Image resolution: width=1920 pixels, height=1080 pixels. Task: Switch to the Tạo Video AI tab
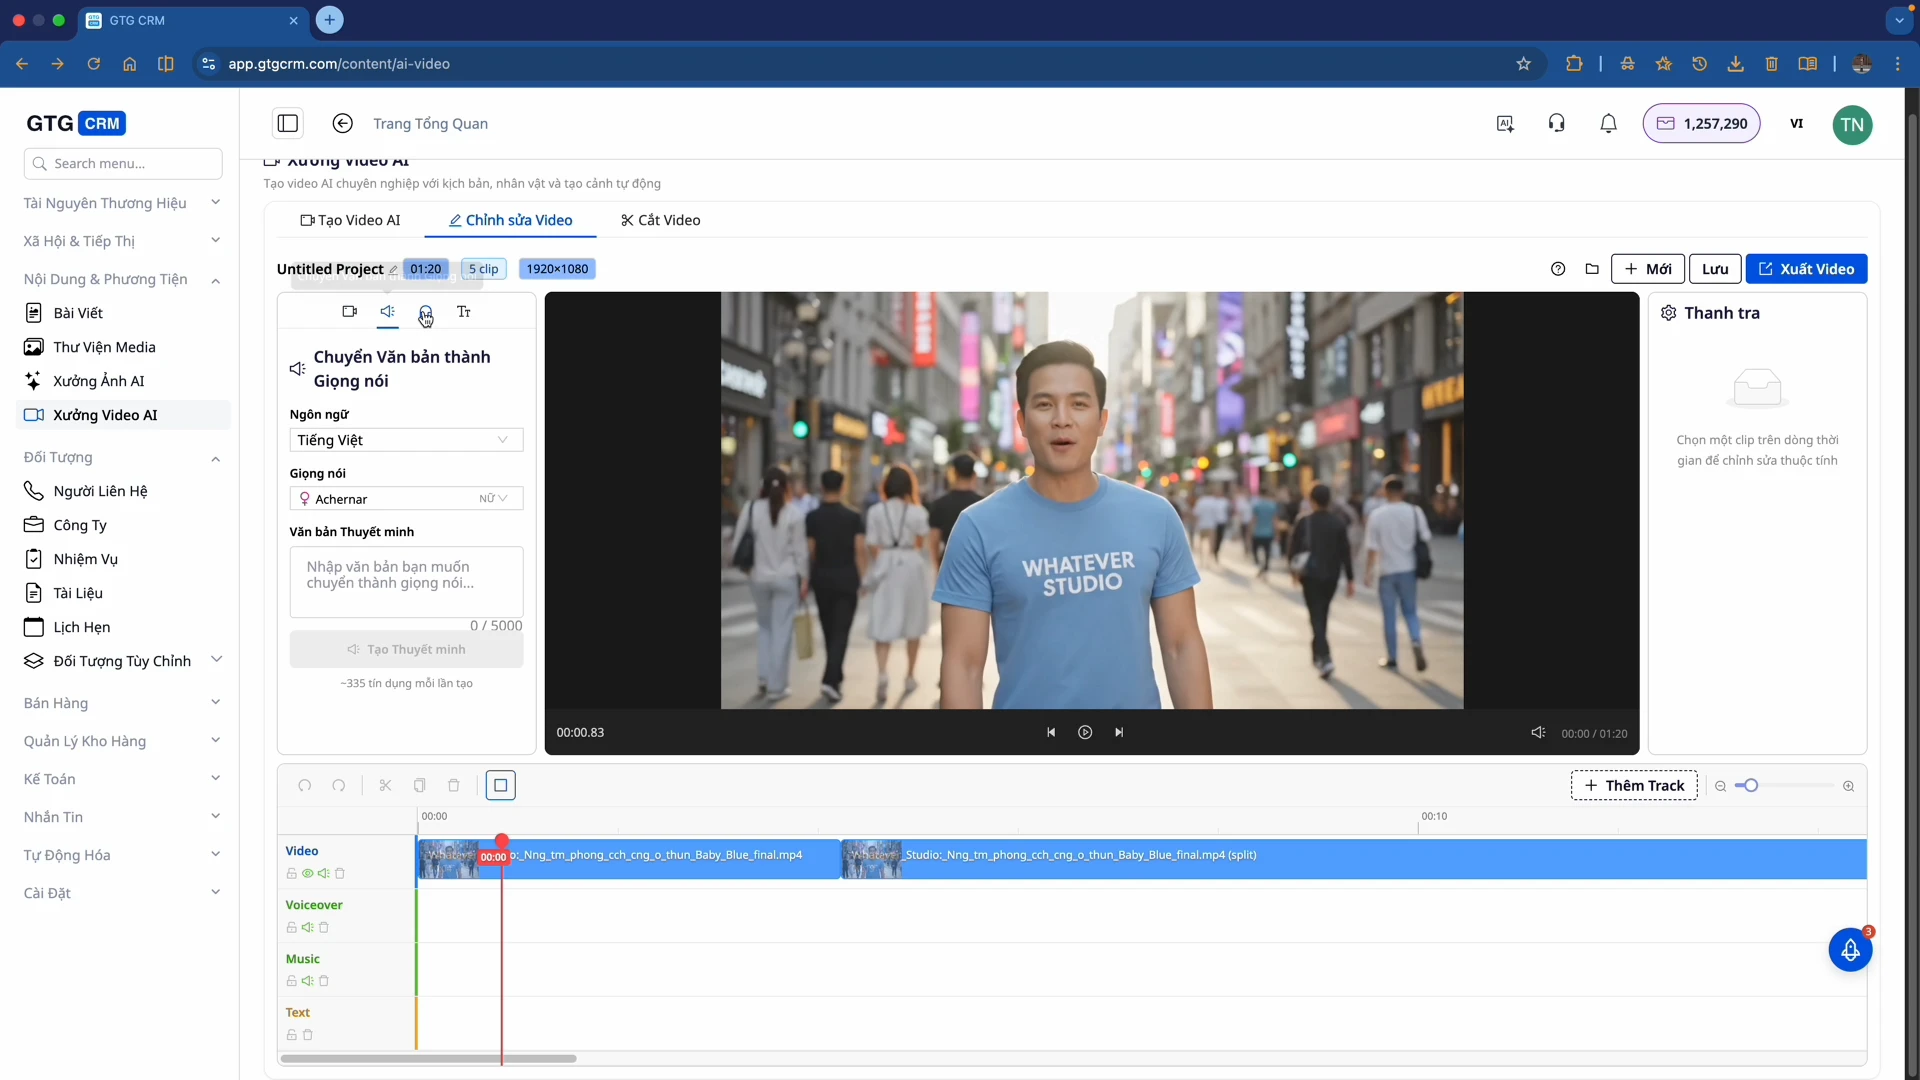350,220
